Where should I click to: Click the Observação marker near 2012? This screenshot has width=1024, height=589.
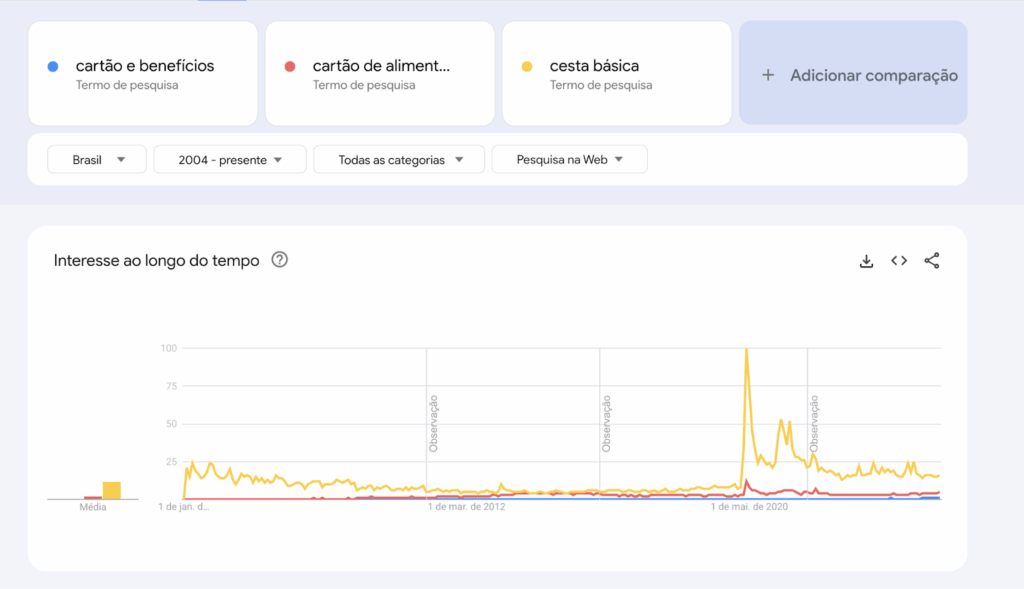point(434,423)
